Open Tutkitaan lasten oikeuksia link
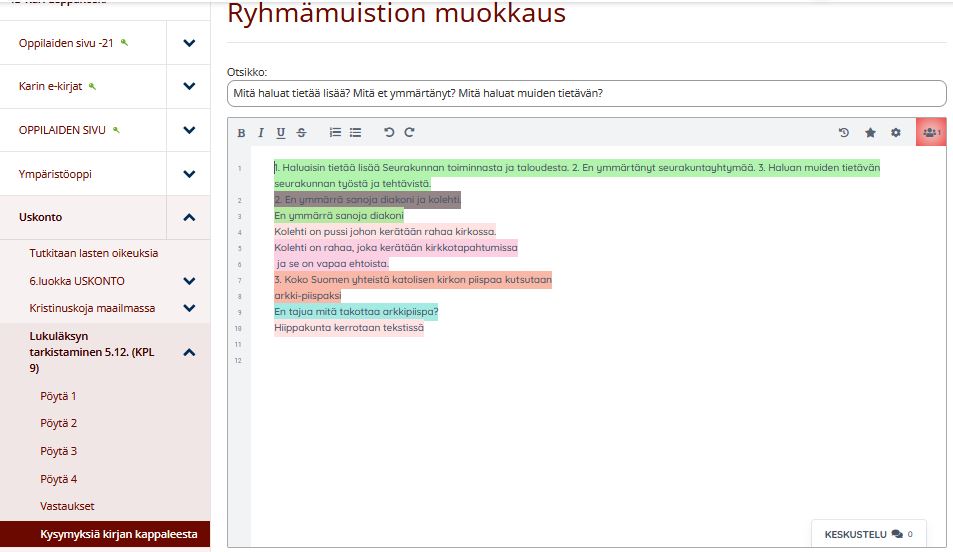 tap(94, 253)
